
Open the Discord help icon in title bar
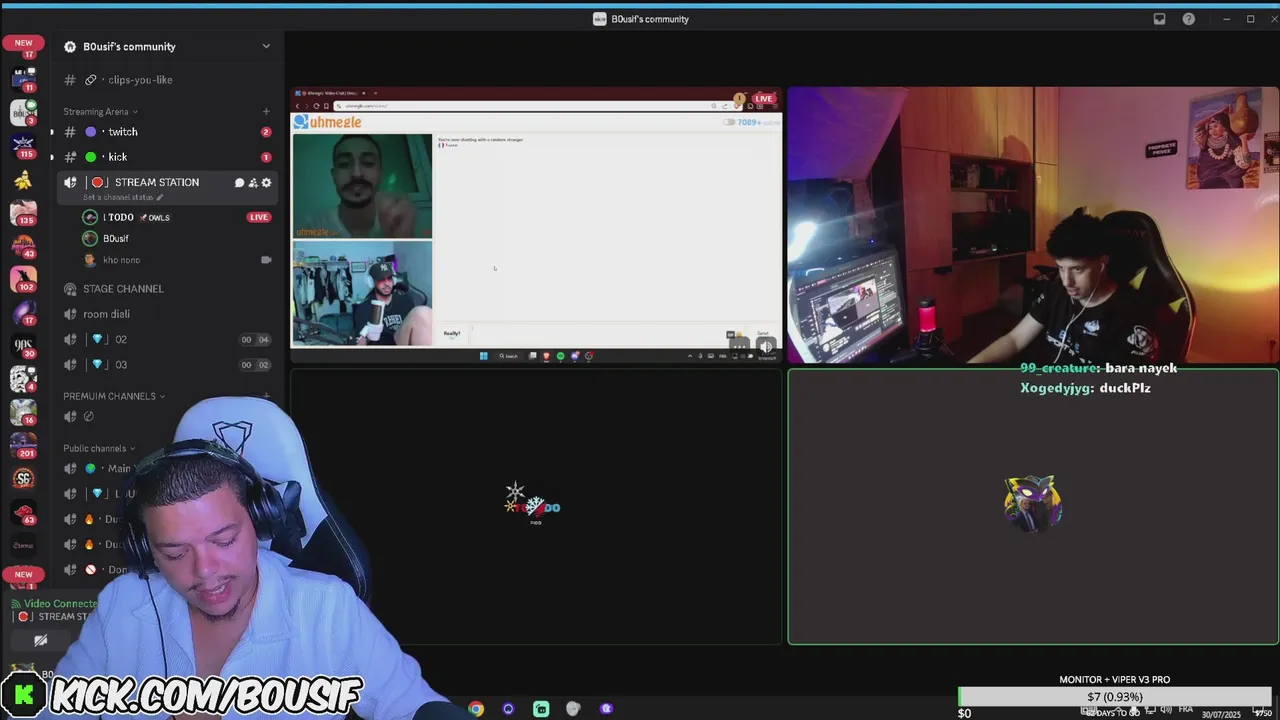coord(1188,19)
